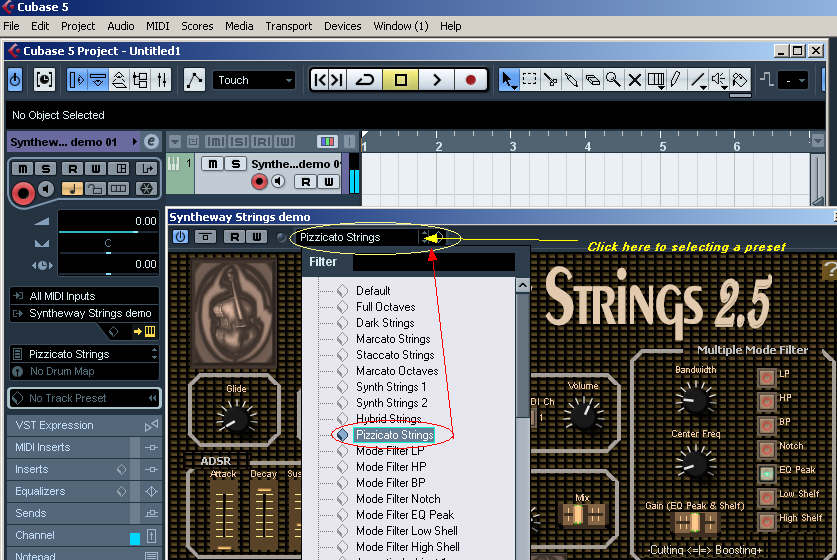Select the Zoom magnifier tool
Image resolution: width=837 pixels, height=560 pixels.
pos(613,80)
